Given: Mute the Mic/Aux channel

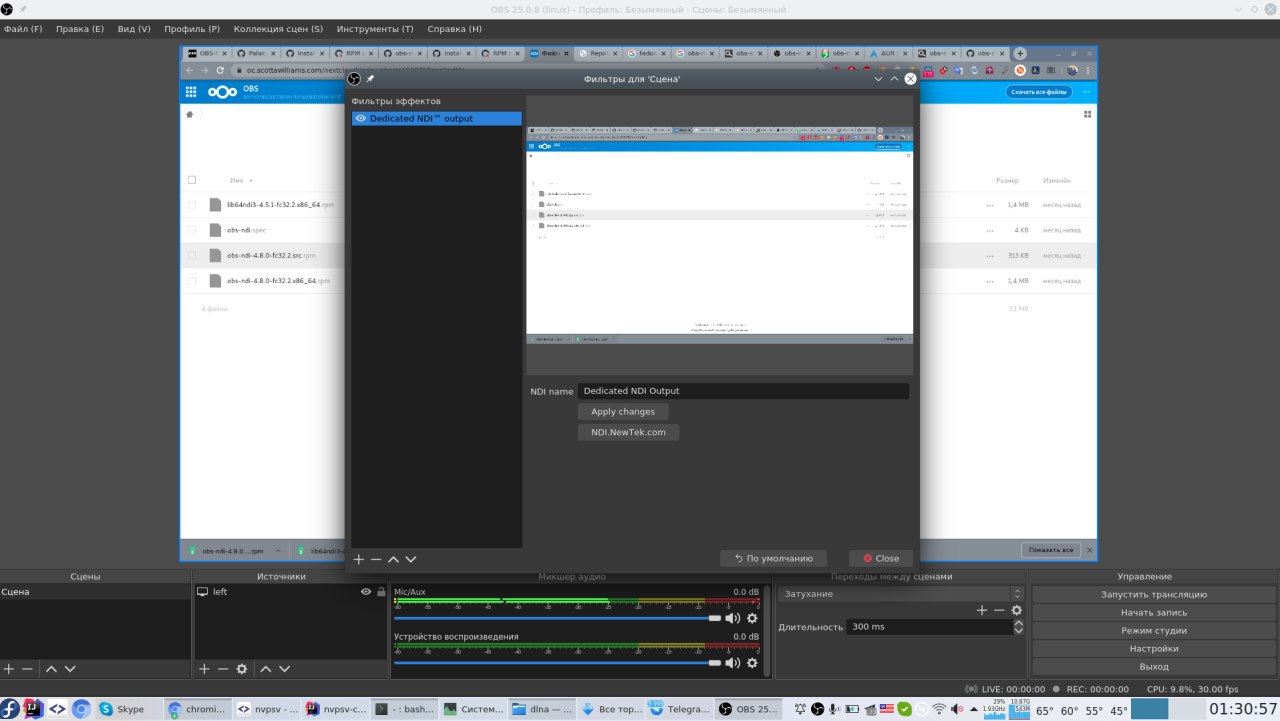Looking at the screenshot, I should [x=733, y=618].
